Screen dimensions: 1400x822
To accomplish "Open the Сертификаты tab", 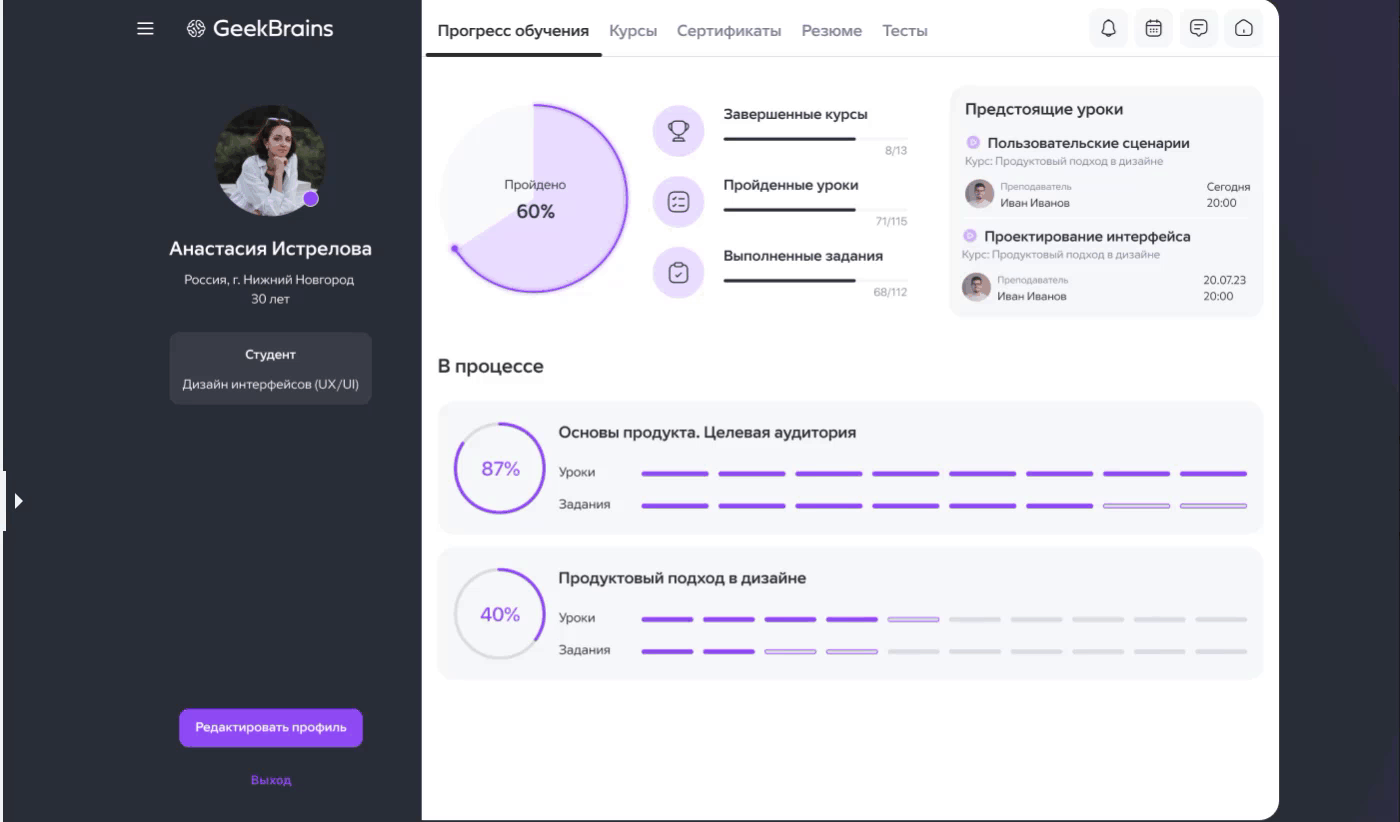I will tap(729, 31).
